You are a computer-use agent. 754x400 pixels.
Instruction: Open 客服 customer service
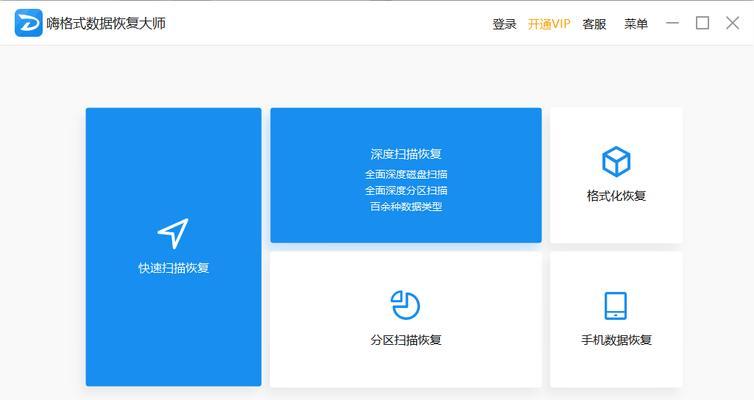click(x=594, y=24)
